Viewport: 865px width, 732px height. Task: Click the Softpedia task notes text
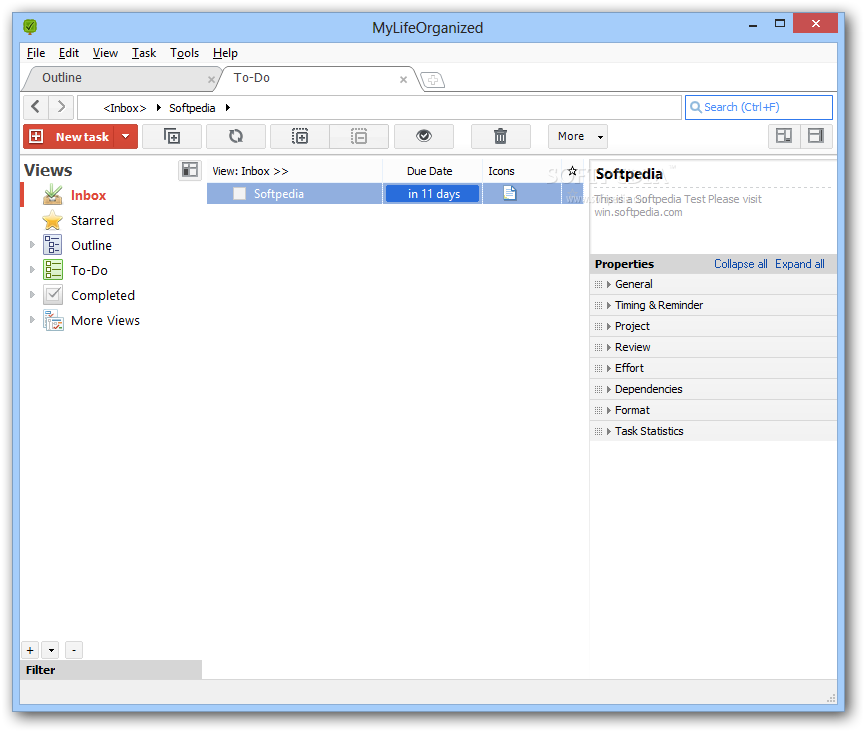click(677, 205)
